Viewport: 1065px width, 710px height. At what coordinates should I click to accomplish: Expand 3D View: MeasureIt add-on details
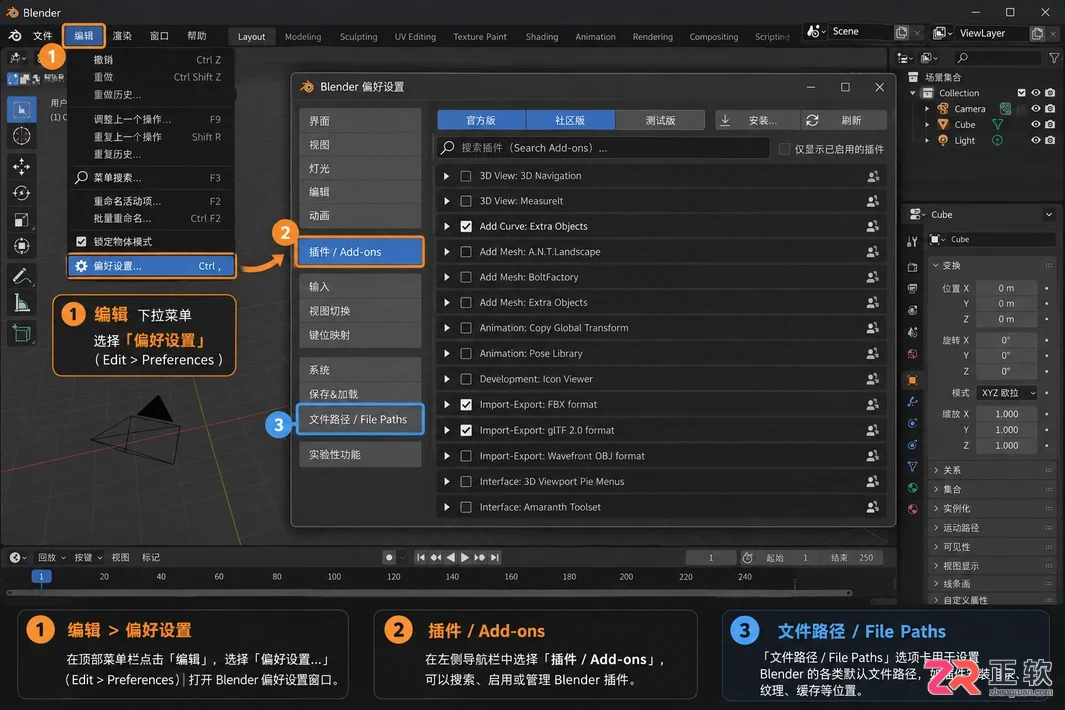click(x=446, y=201)
